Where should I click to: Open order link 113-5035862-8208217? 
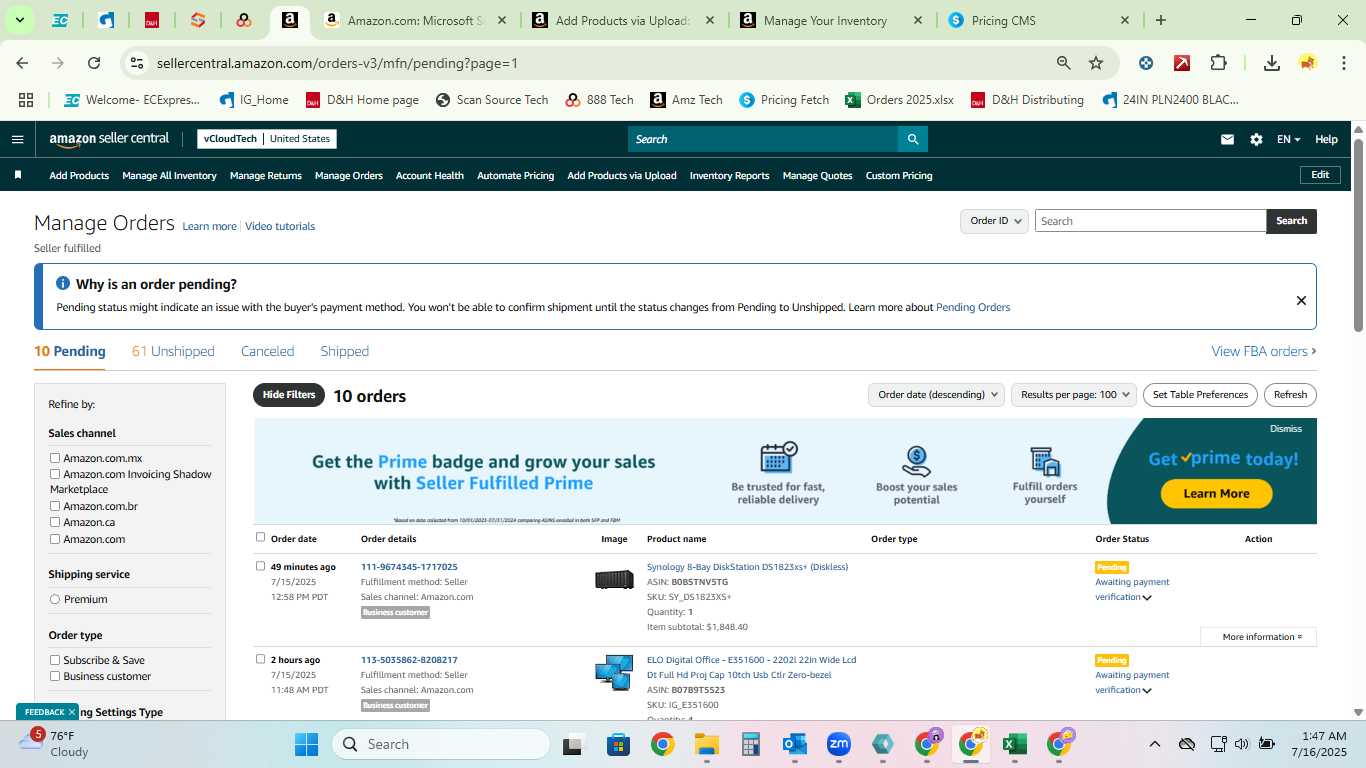(409, 660)
